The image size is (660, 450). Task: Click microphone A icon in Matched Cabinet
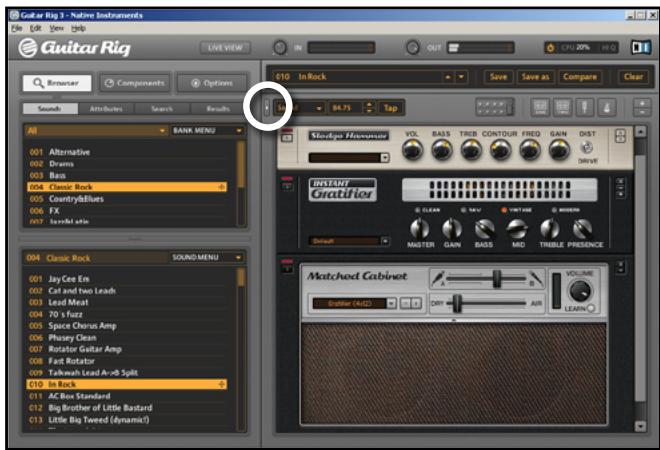(438, 278)
